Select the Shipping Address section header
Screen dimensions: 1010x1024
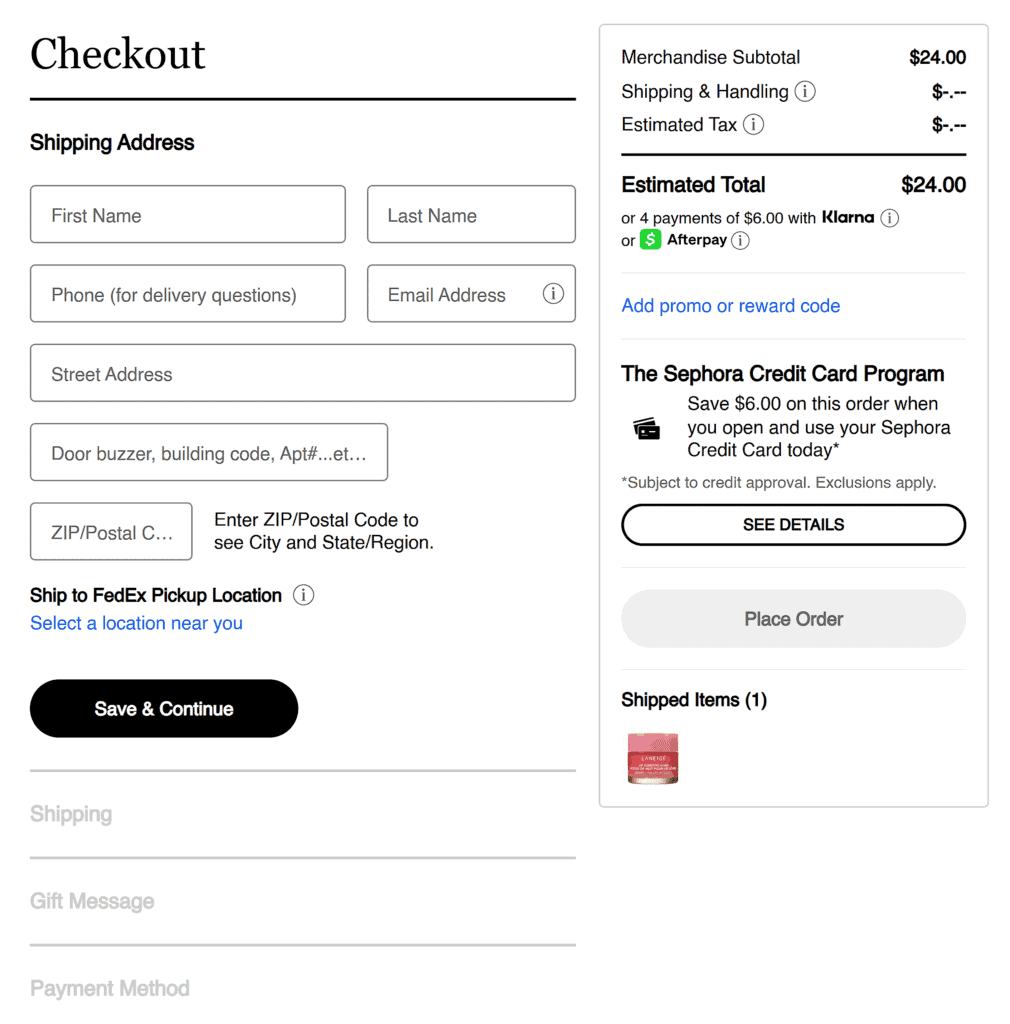point(111,142)
